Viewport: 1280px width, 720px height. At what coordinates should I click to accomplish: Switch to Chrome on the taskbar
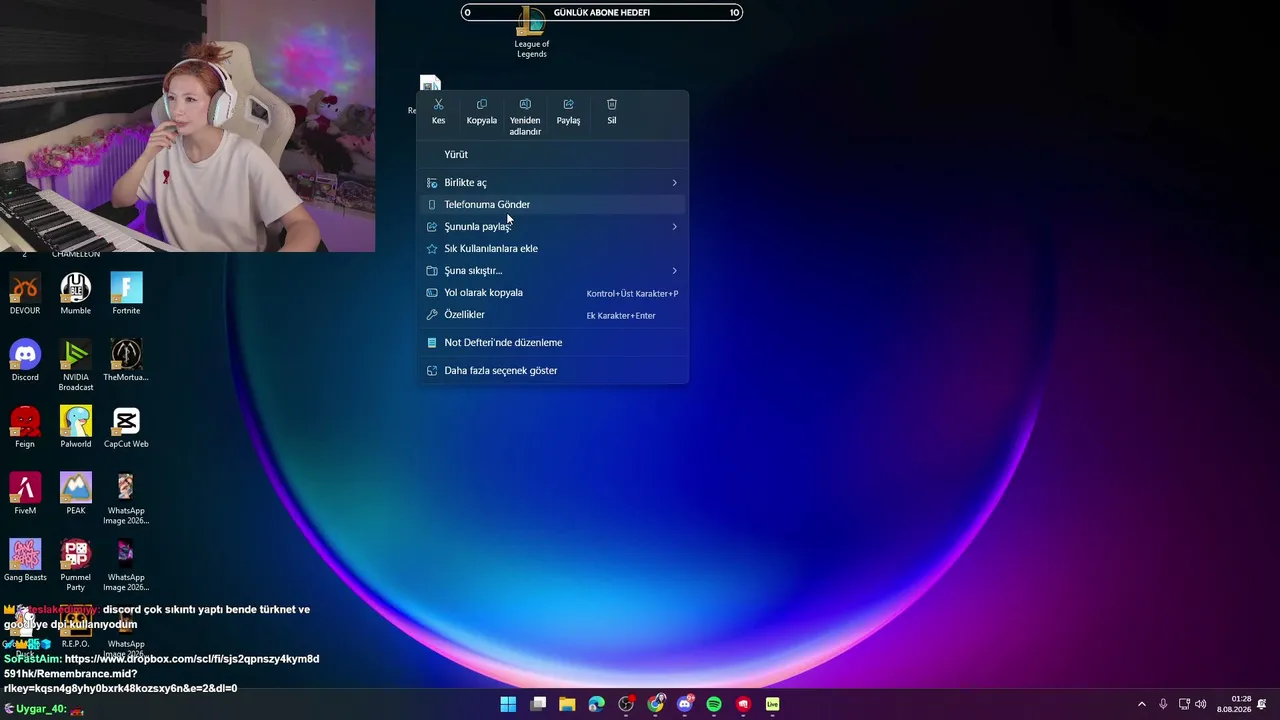[655, 704]
